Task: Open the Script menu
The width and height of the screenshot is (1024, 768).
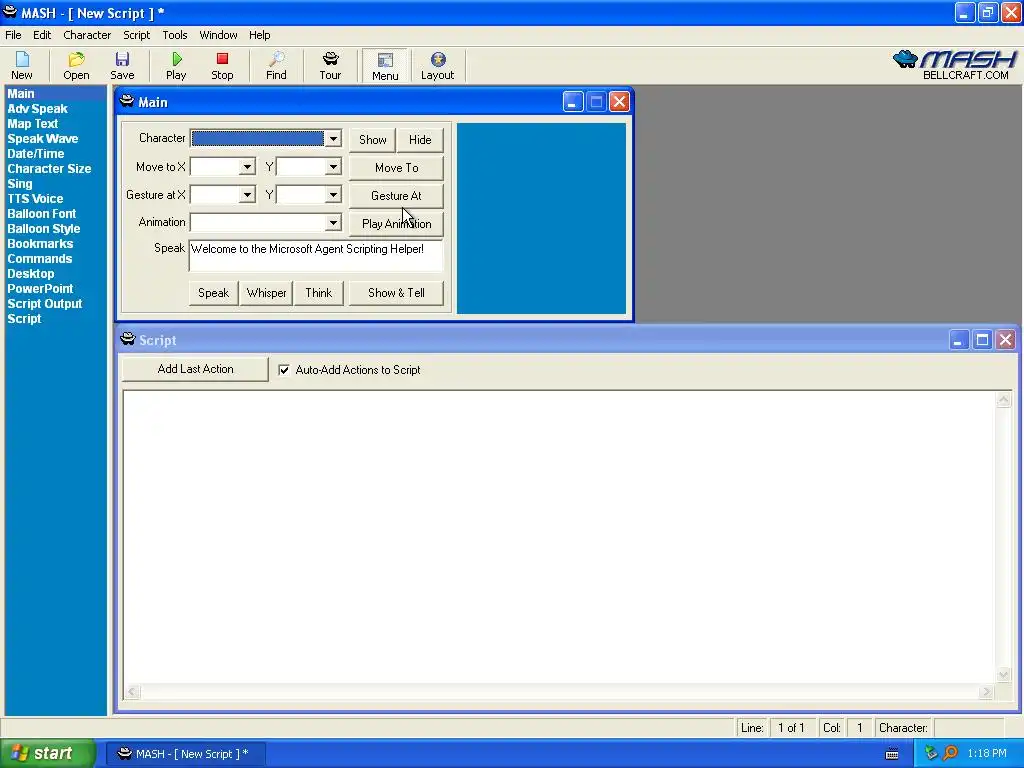Action: click(136, 35)
